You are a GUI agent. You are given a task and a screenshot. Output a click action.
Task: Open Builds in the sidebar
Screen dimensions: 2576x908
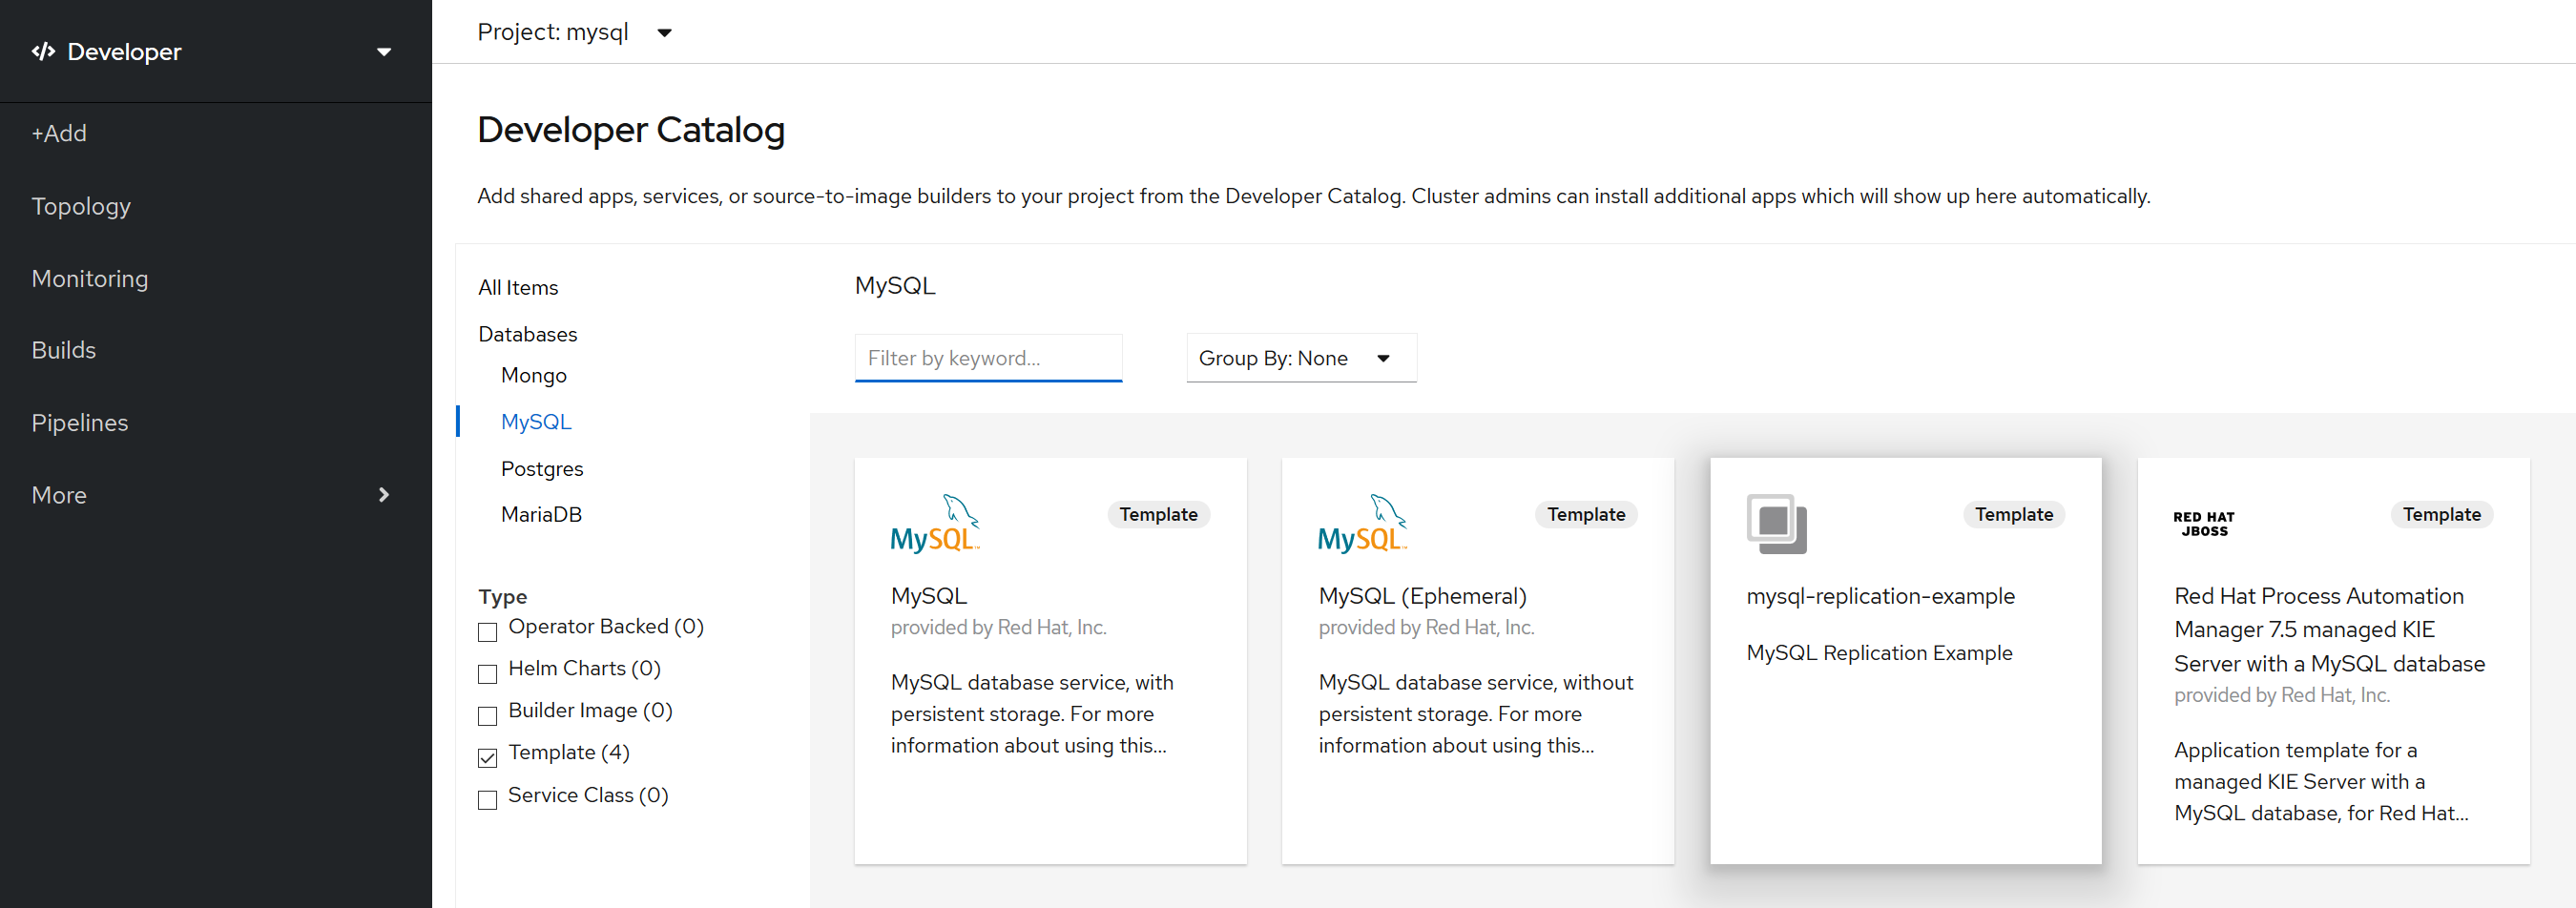tap(64, 350)
